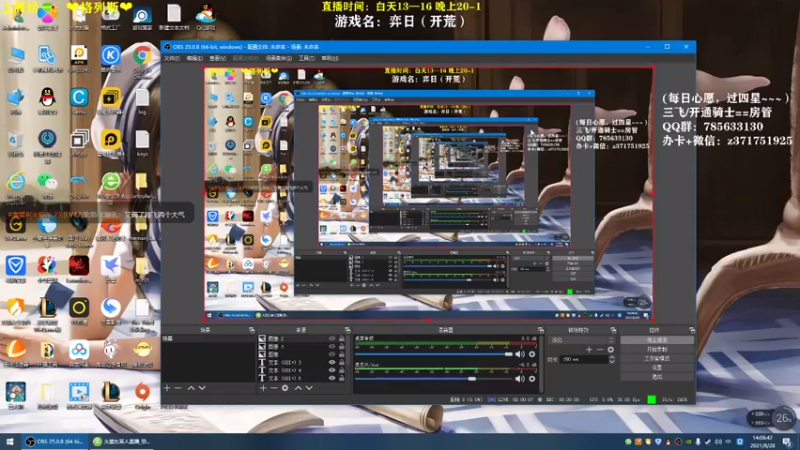Undock the audio mixer 混音器 panel

coord(541,330)
